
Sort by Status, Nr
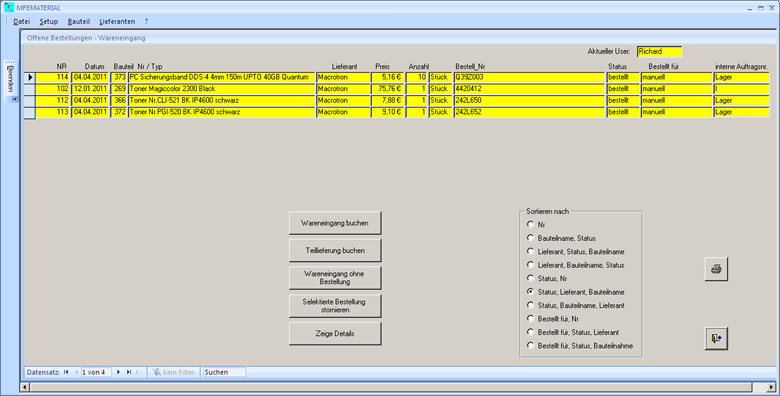click(x=530, y=278)
